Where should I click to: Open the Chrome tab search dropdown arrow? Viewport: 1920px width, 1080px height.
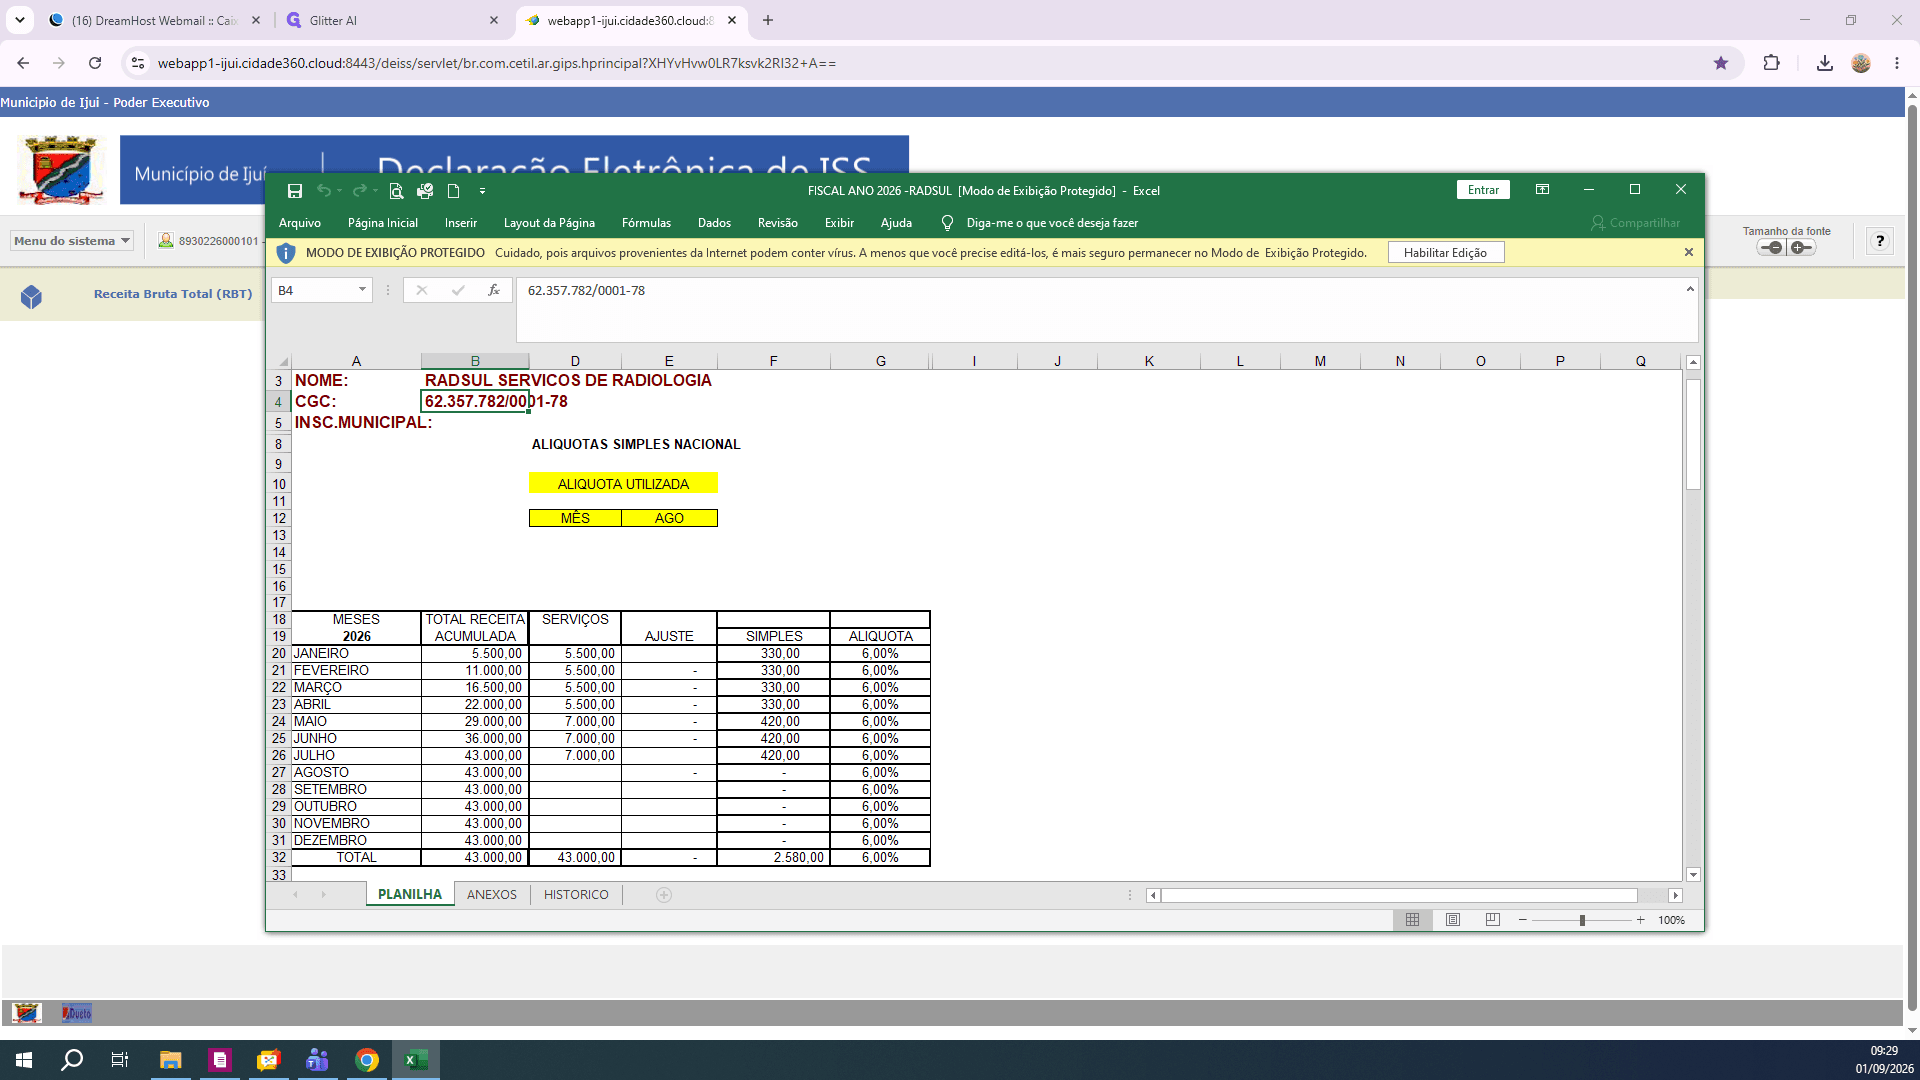coord(20,20)
